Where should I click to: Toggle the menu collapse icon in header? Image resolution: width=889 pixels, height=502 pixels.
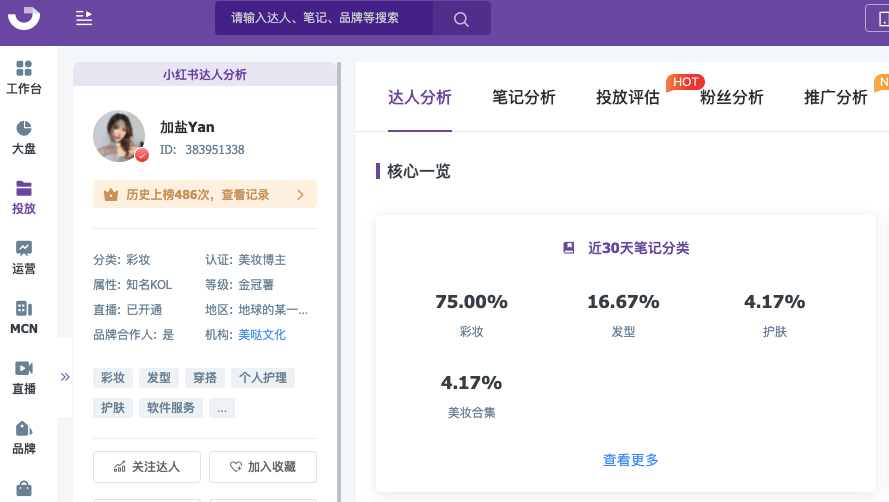84,18
